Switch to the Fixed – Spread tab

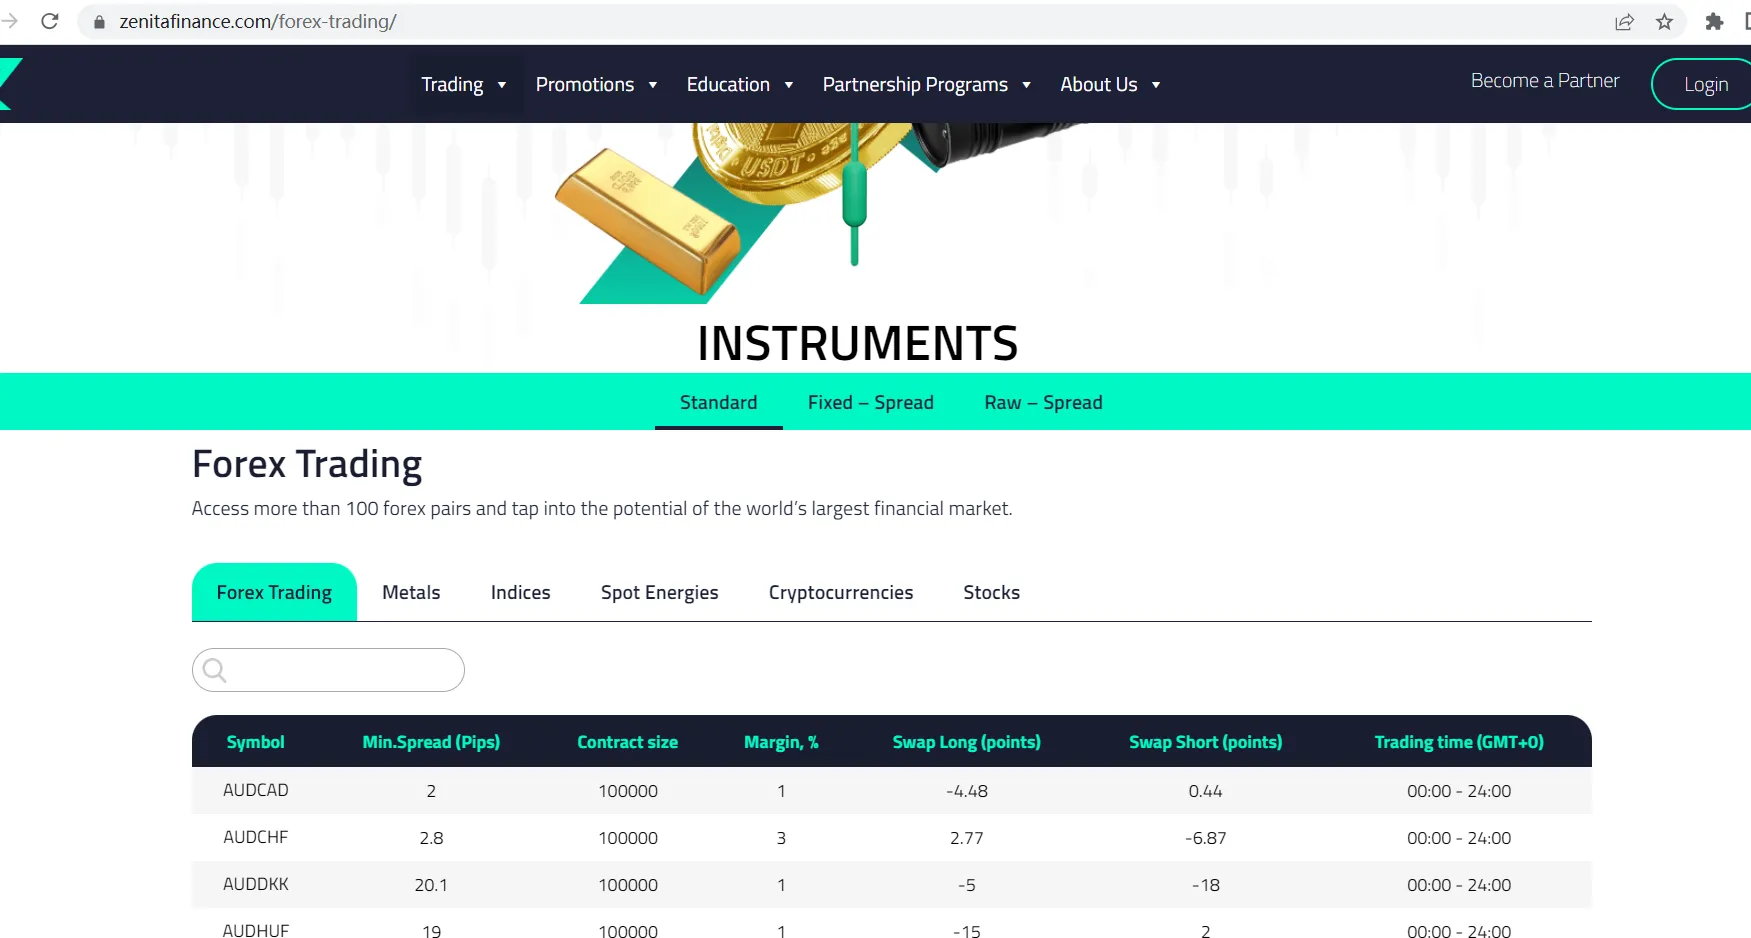tap(871, 402)
